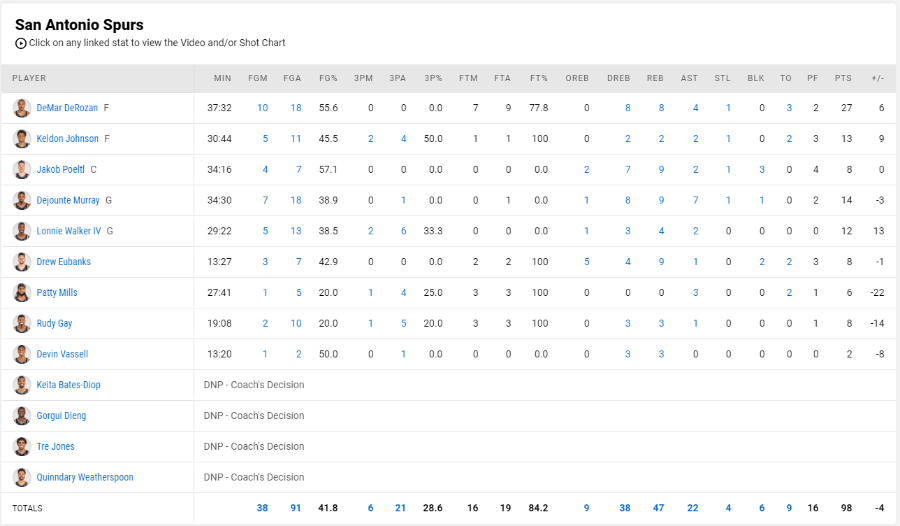Screen dimensions: 900x526
Task: Open Tre Jones' player profile link
Action: point(56,446)
